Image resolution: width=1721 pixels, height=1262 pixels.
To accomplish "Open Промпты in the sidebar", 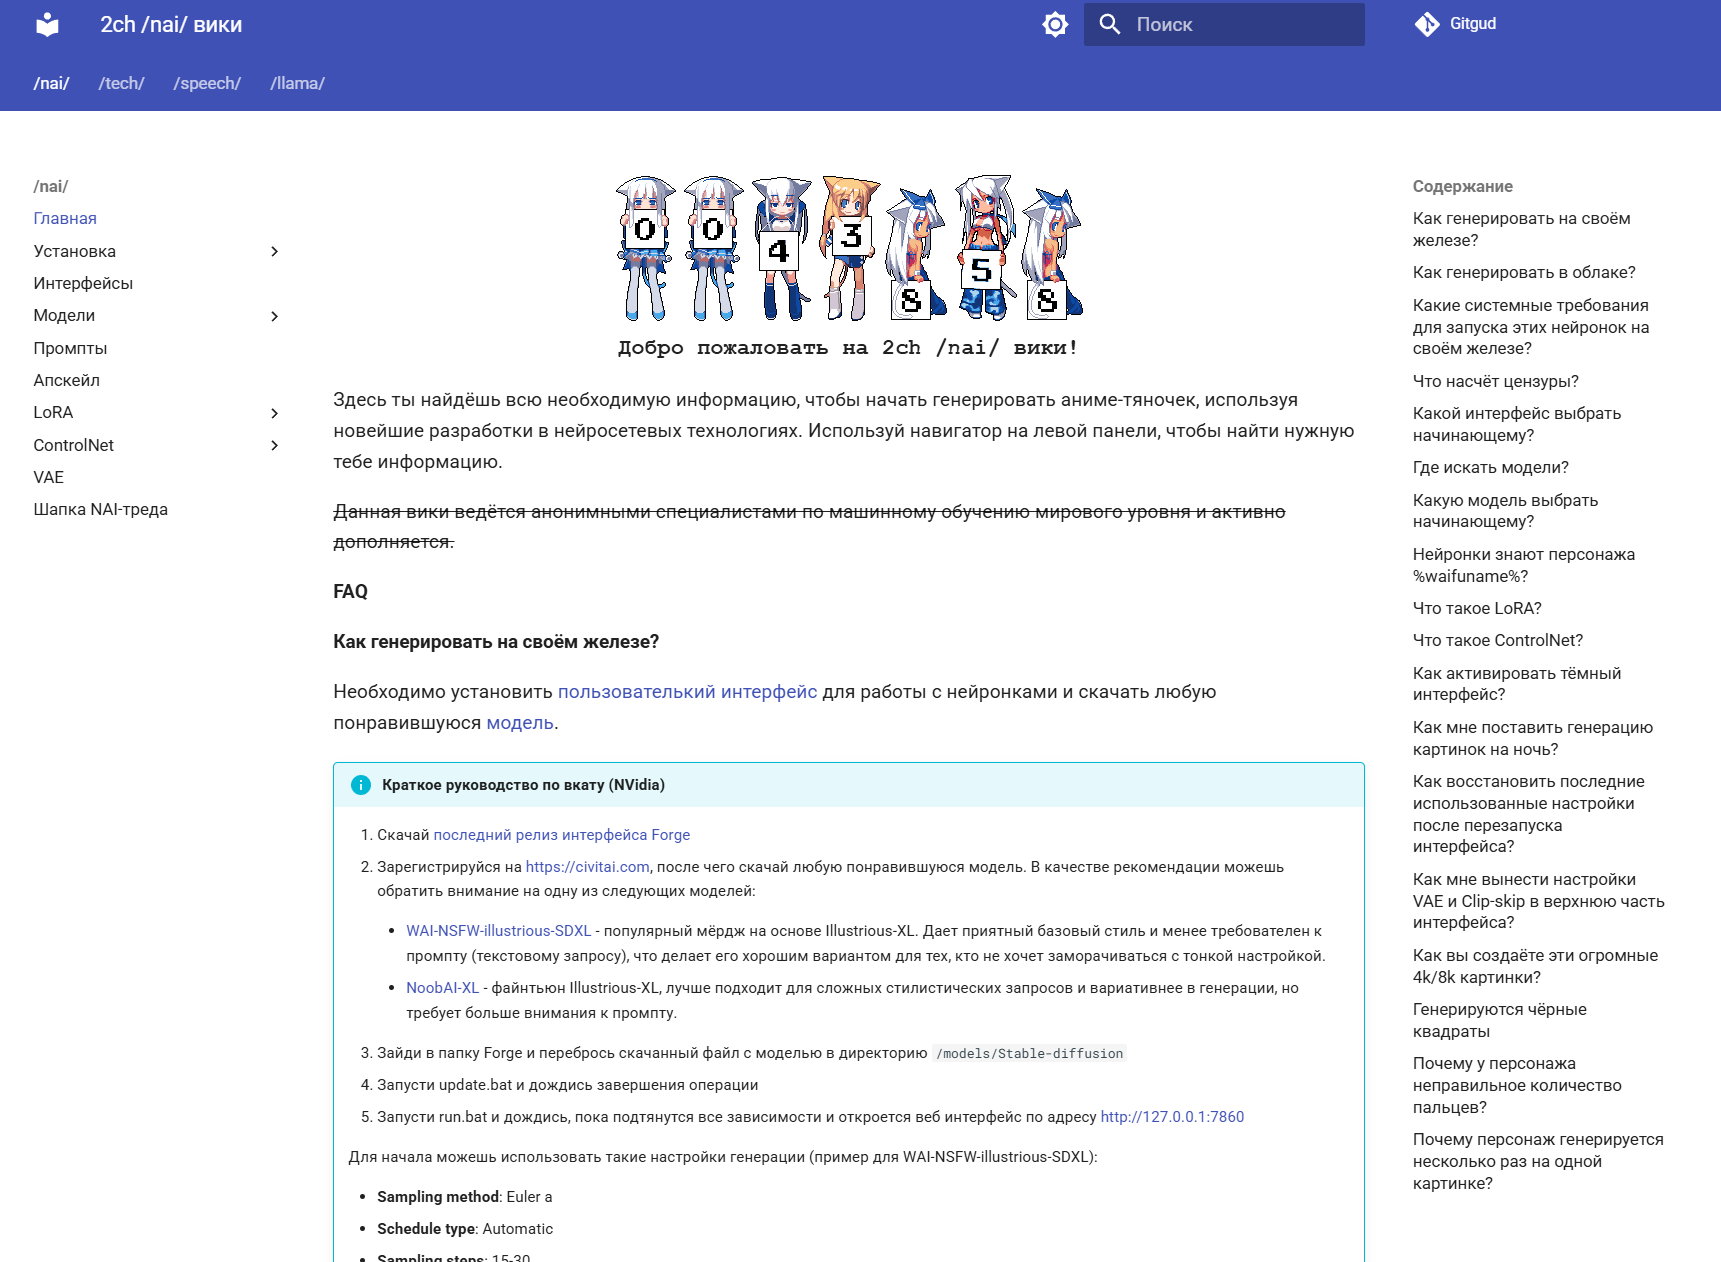I will [70, 348].
